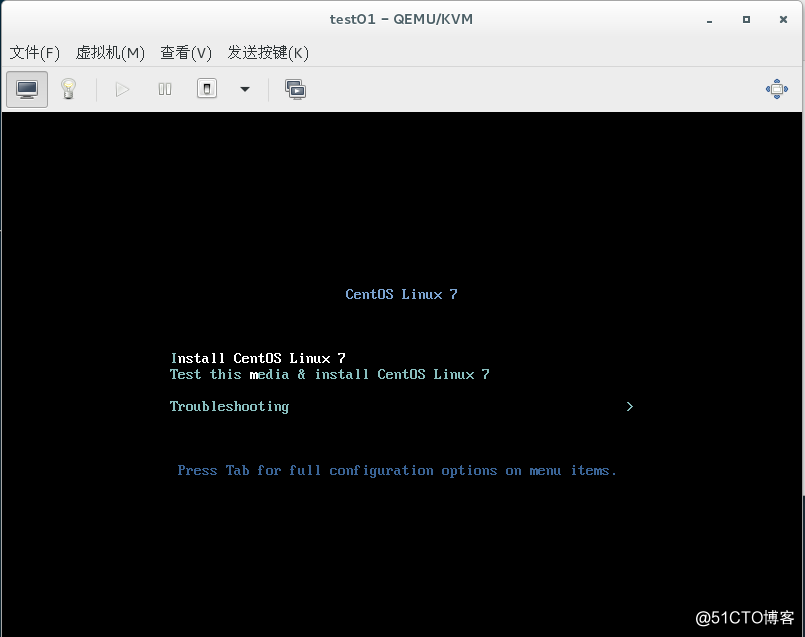Minimize the test01 QEMU/KVM window

[709, 20]
